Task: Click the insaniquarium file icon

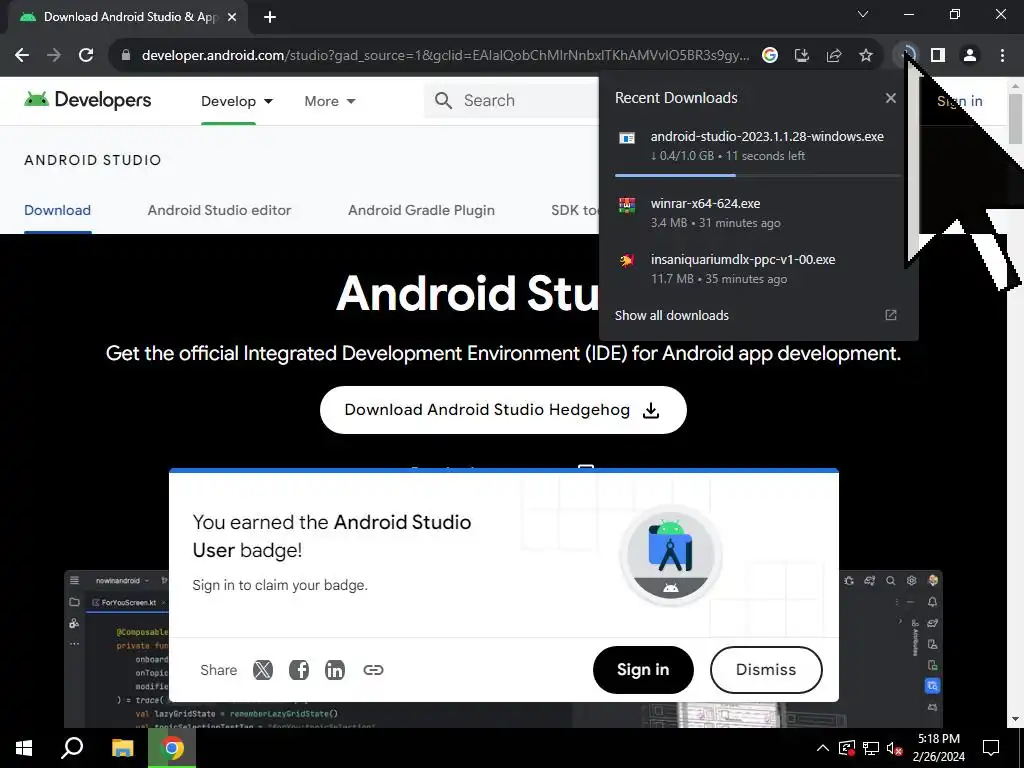Action: 627,261
